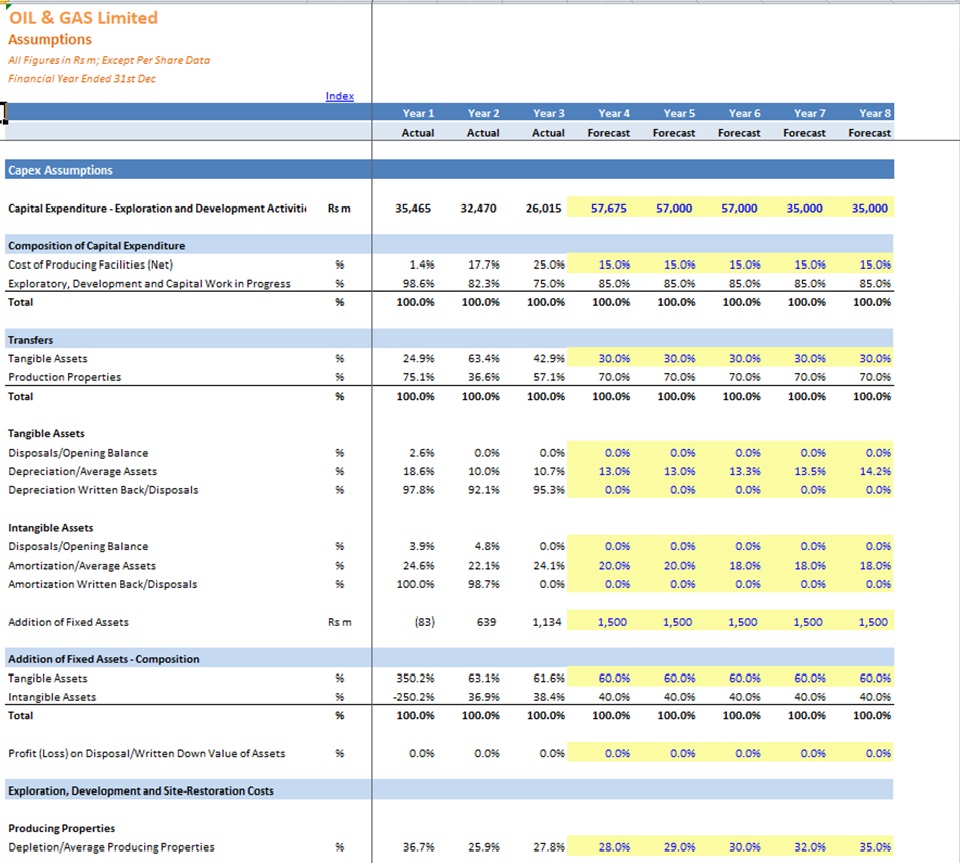Viewport: 960px width, 863px height.
Task: Select Year 3 Depreciation Written Back 95.3%
Action: [549, 490]
